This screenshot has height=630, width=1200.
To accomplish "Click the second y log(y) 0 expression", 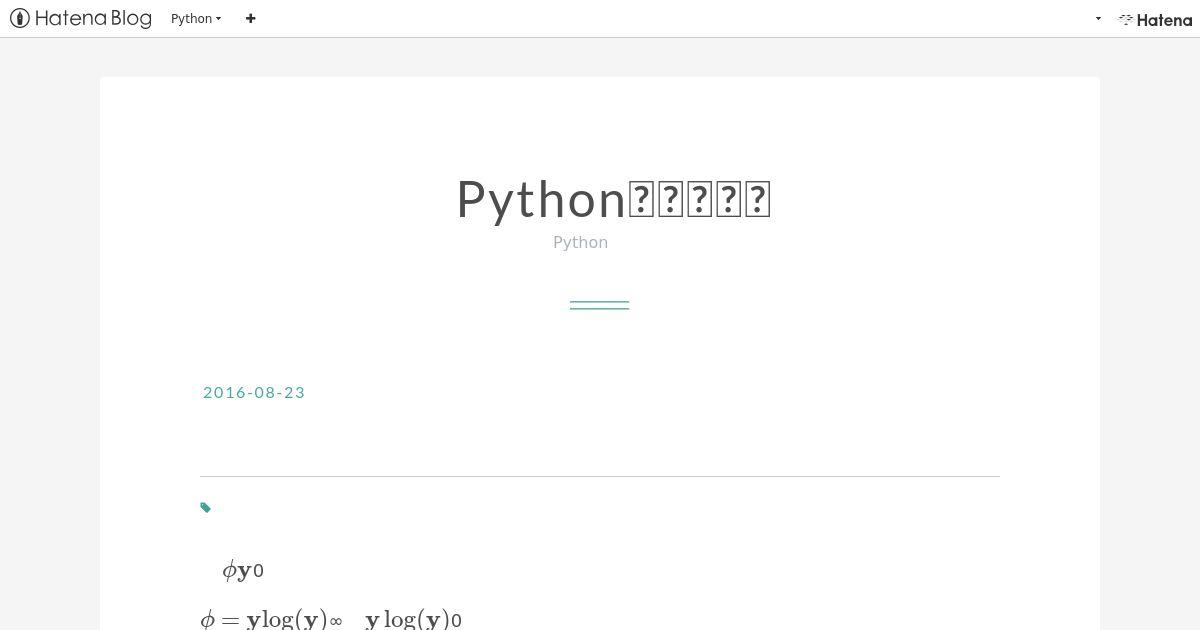I will pyautogui.click(x=413, y=619).
